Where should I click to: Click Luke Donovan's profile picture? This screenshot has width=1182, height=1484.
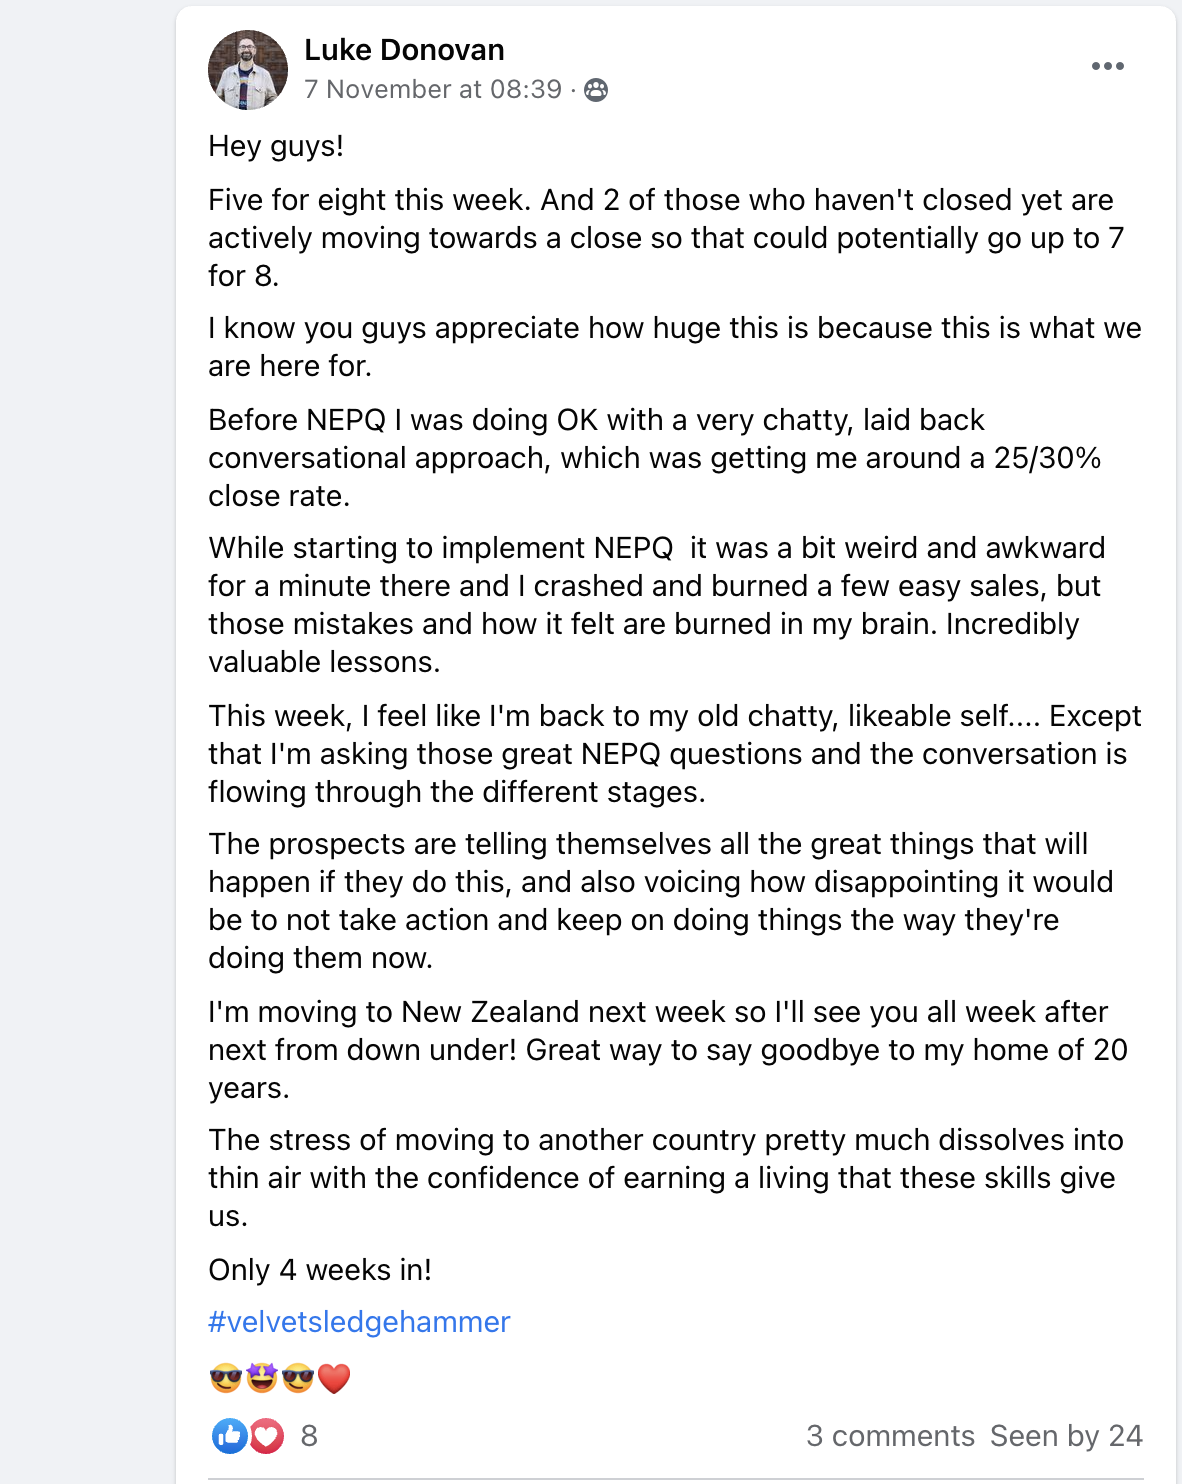(248, 69)
